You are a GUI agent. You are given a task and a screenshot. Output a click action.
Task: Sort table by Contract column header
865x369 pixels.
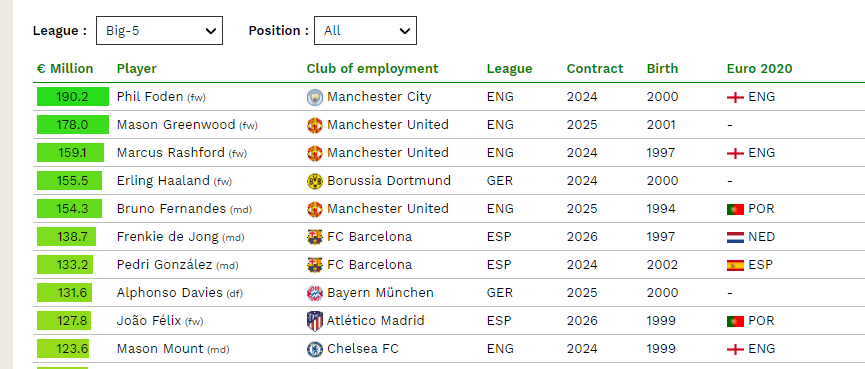(595, 68)
